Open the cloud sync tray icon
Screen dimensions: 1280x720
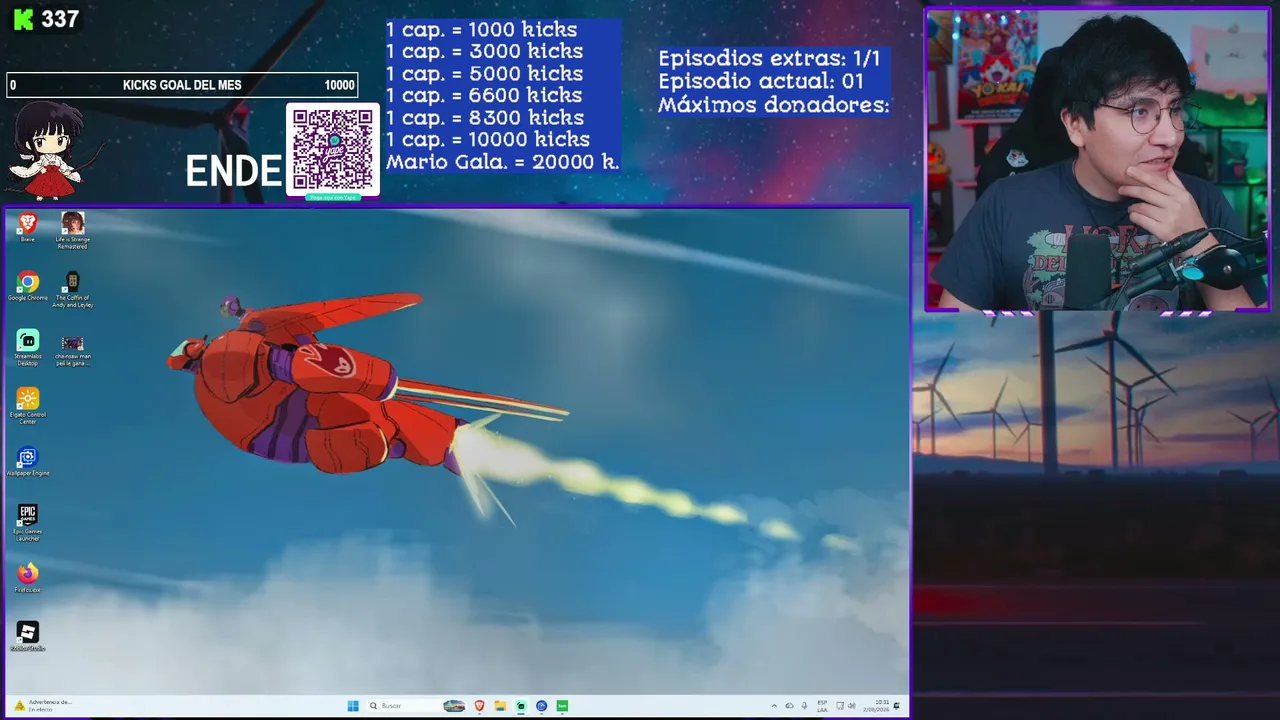click(x=789, y=706)
